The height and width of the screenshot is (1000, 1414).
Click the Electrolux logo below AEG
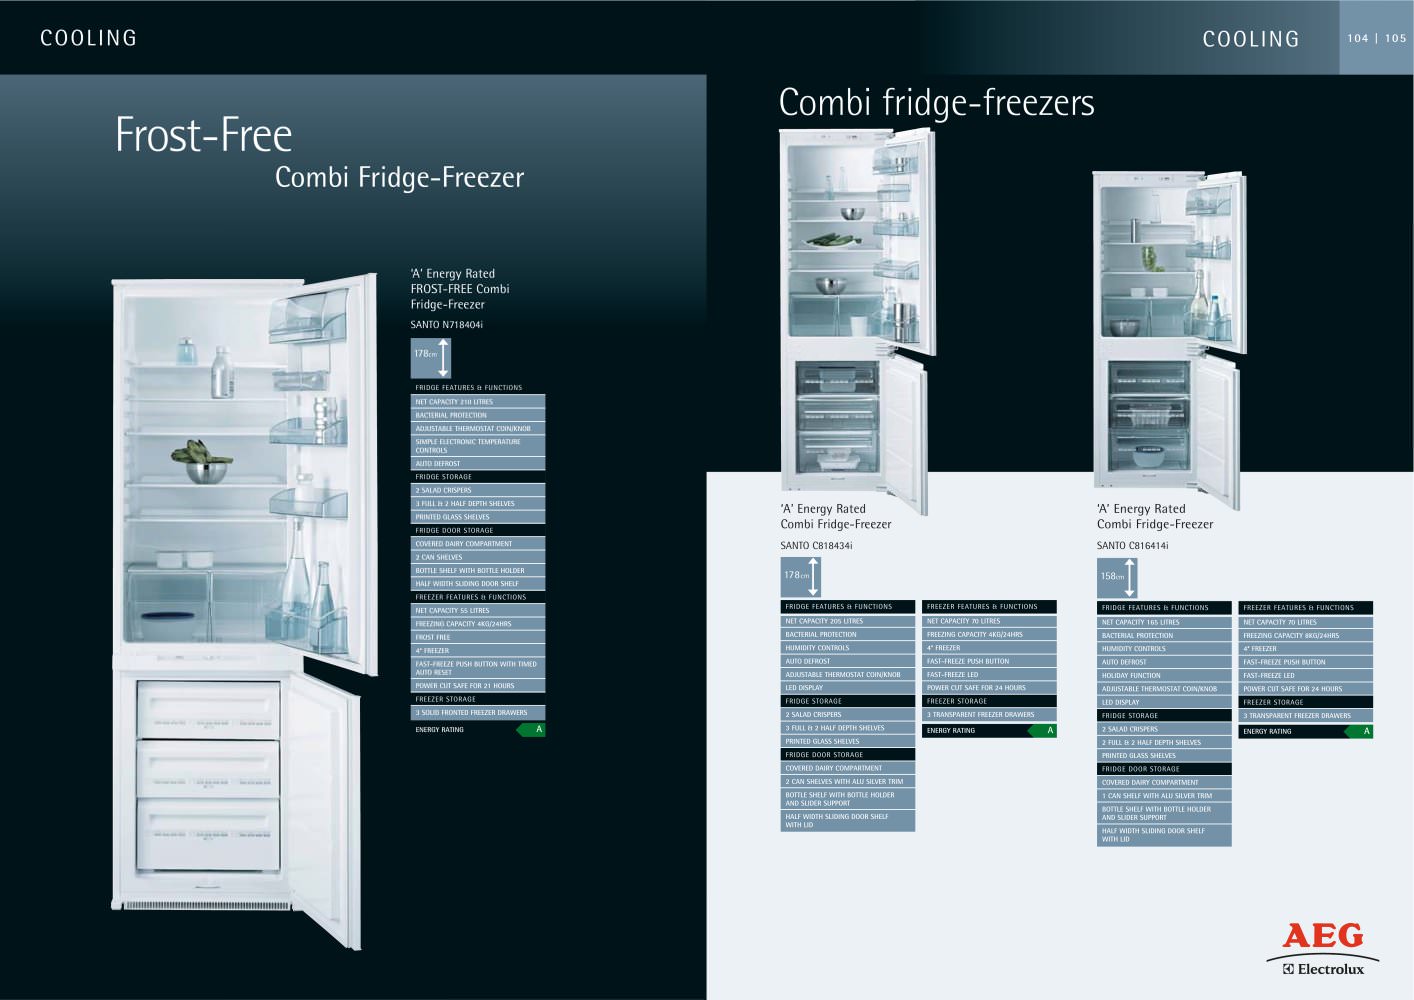pos(1323,969)
